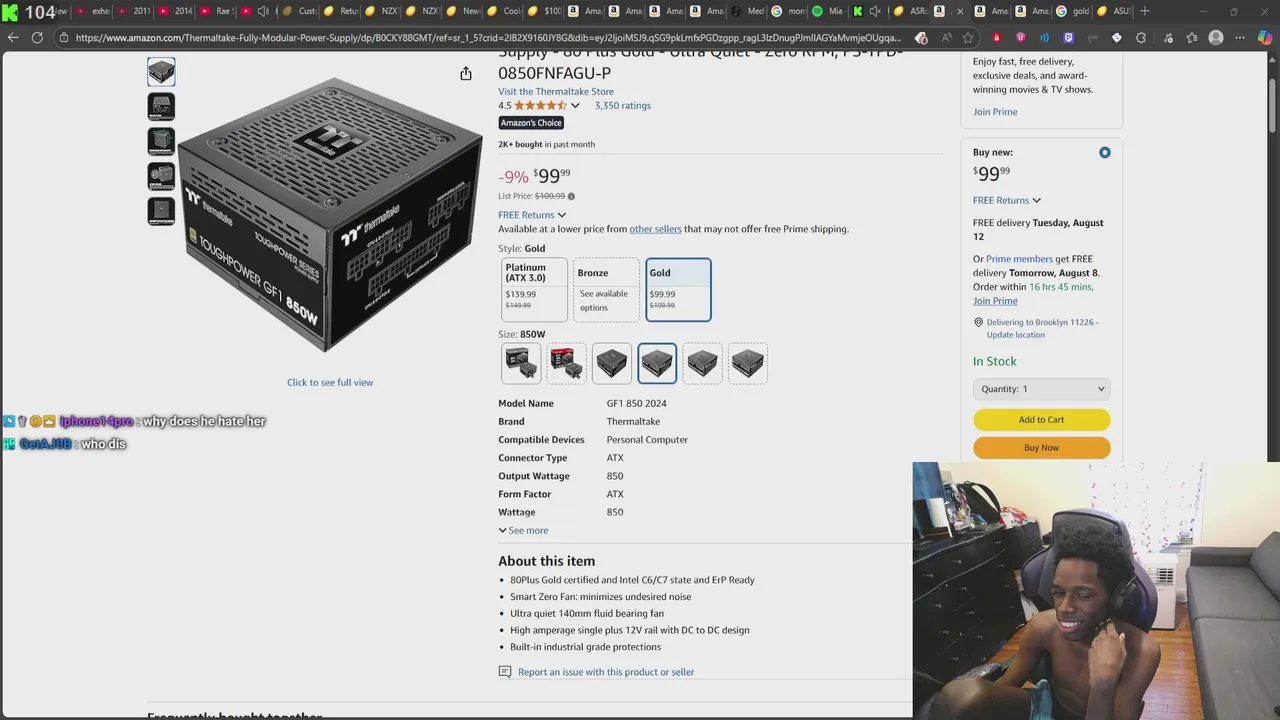Viewport: 1280px width, 720px height.
Task: Expand FREE Returns under the price
Action: pos(532,215)
